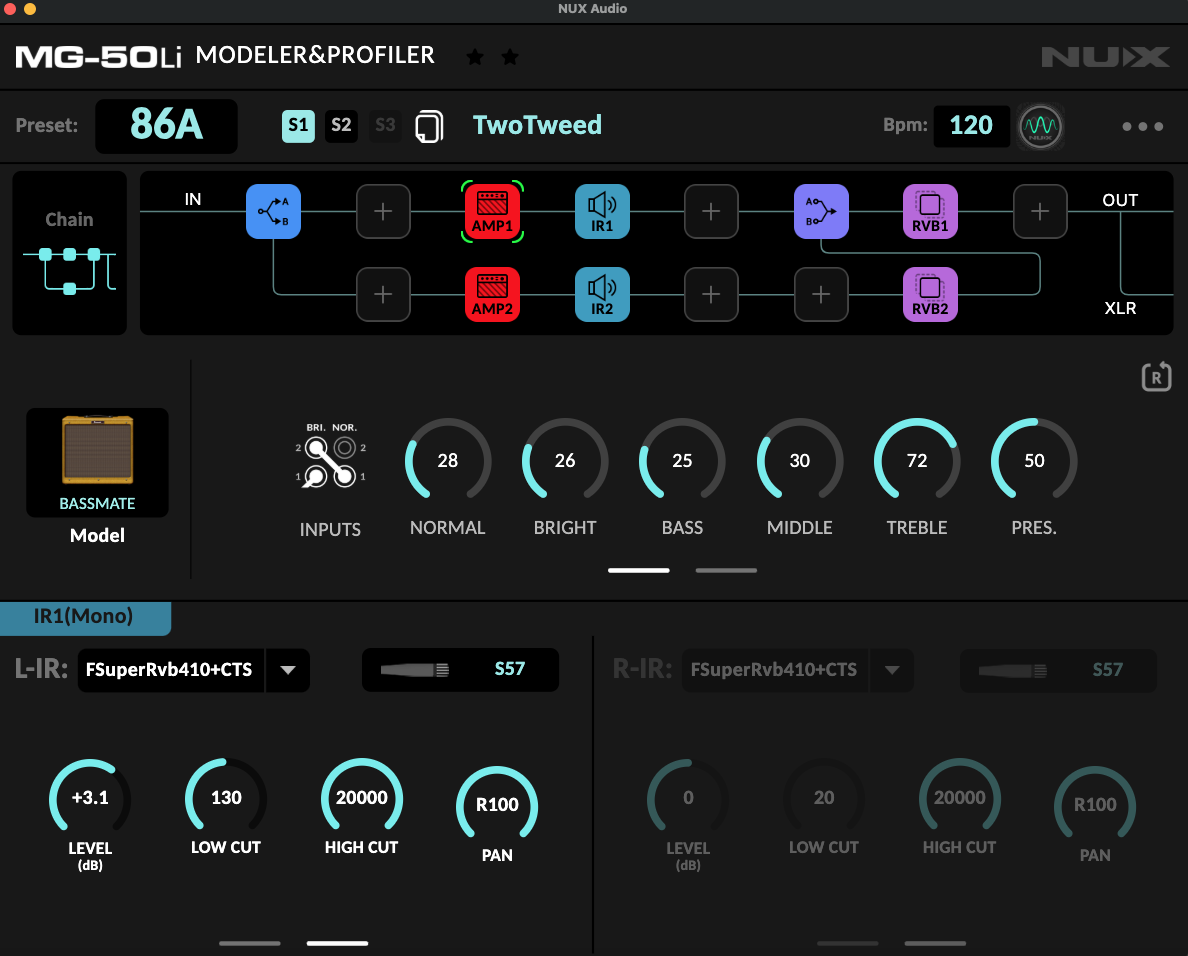Image resolution: width=1188 pixels, height=956 pixels.
Task: Expand the L-IR cabinet dropdown arrow
Action: tap(288, 670)
